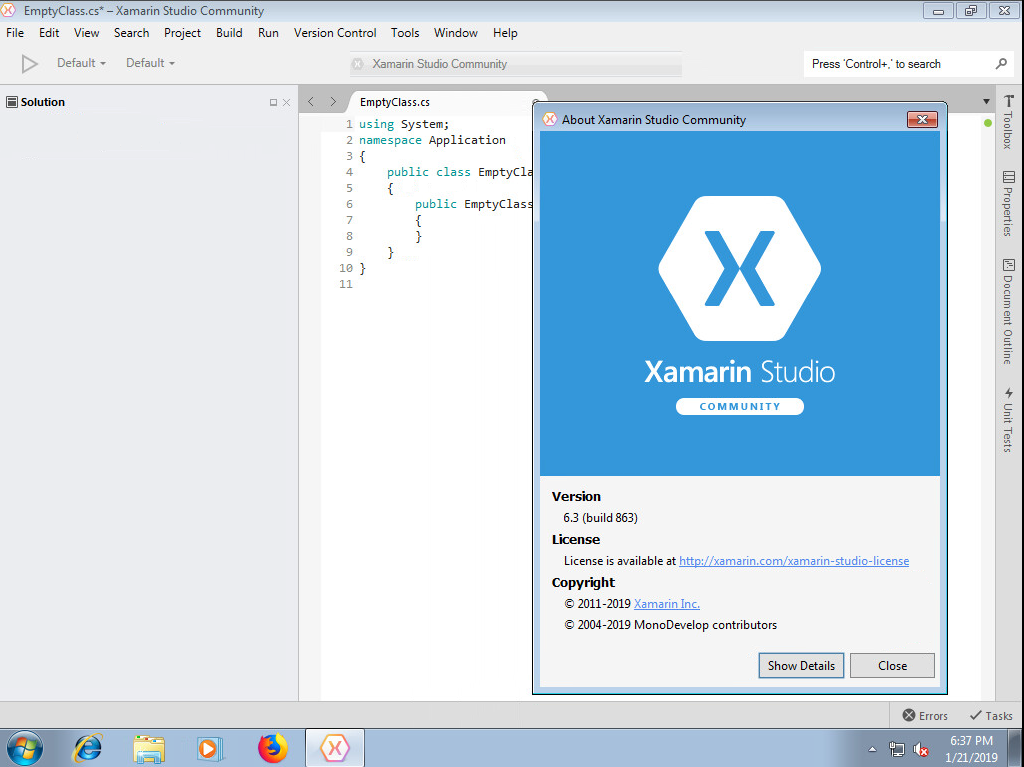
Task: Open Firefox from the taskbar
Action: coord(272,747)
